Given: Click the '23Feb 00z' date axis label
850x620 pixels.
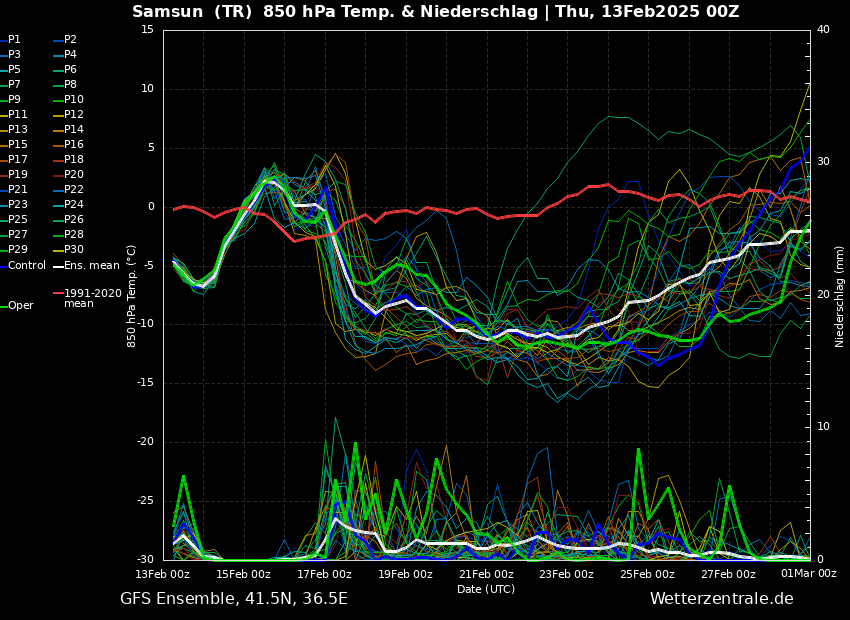Looking at the screenshot, I should tap(566, 574).
